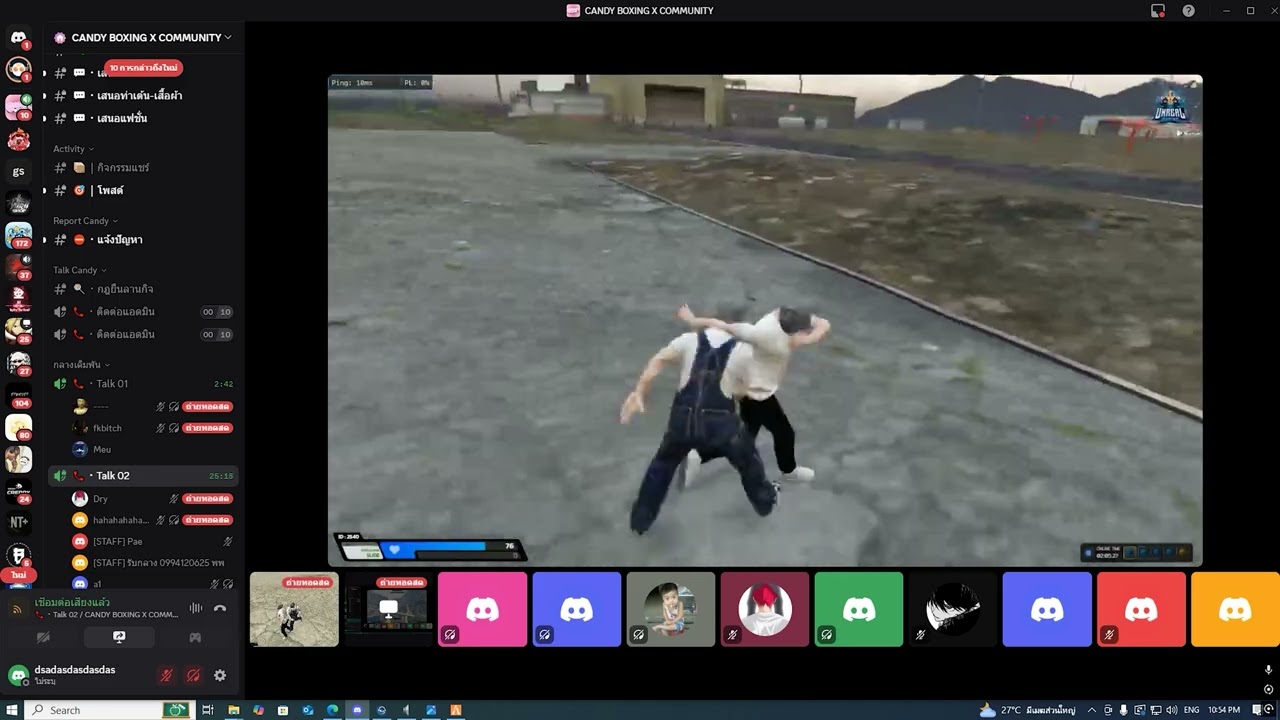Select the green Discord-logo participant tile
The height and width of the screenshot is (720, 1280).
[859, 609]
